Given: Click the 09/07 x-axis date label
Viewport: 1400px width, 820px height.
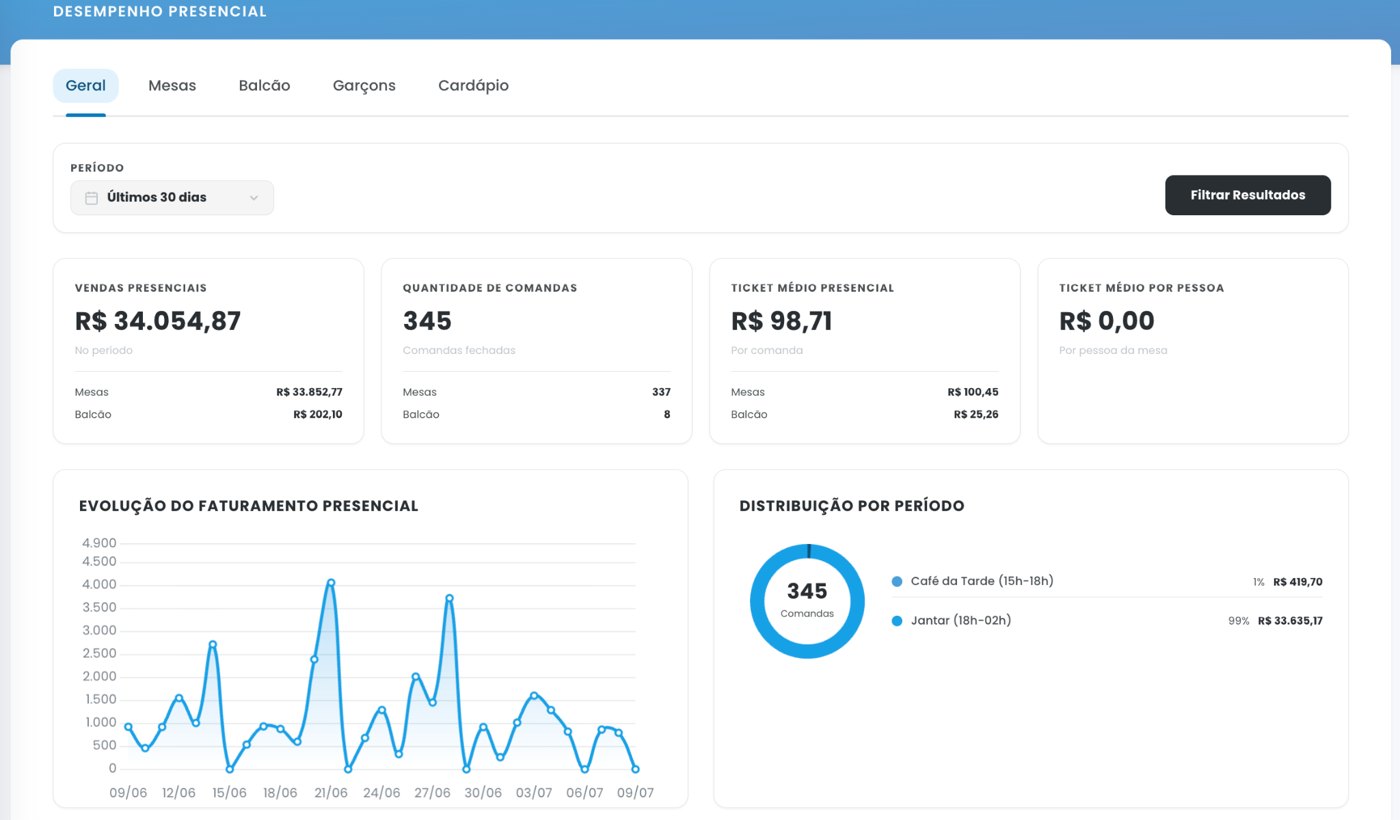Looking at the screenshot, I should point(635,793).
